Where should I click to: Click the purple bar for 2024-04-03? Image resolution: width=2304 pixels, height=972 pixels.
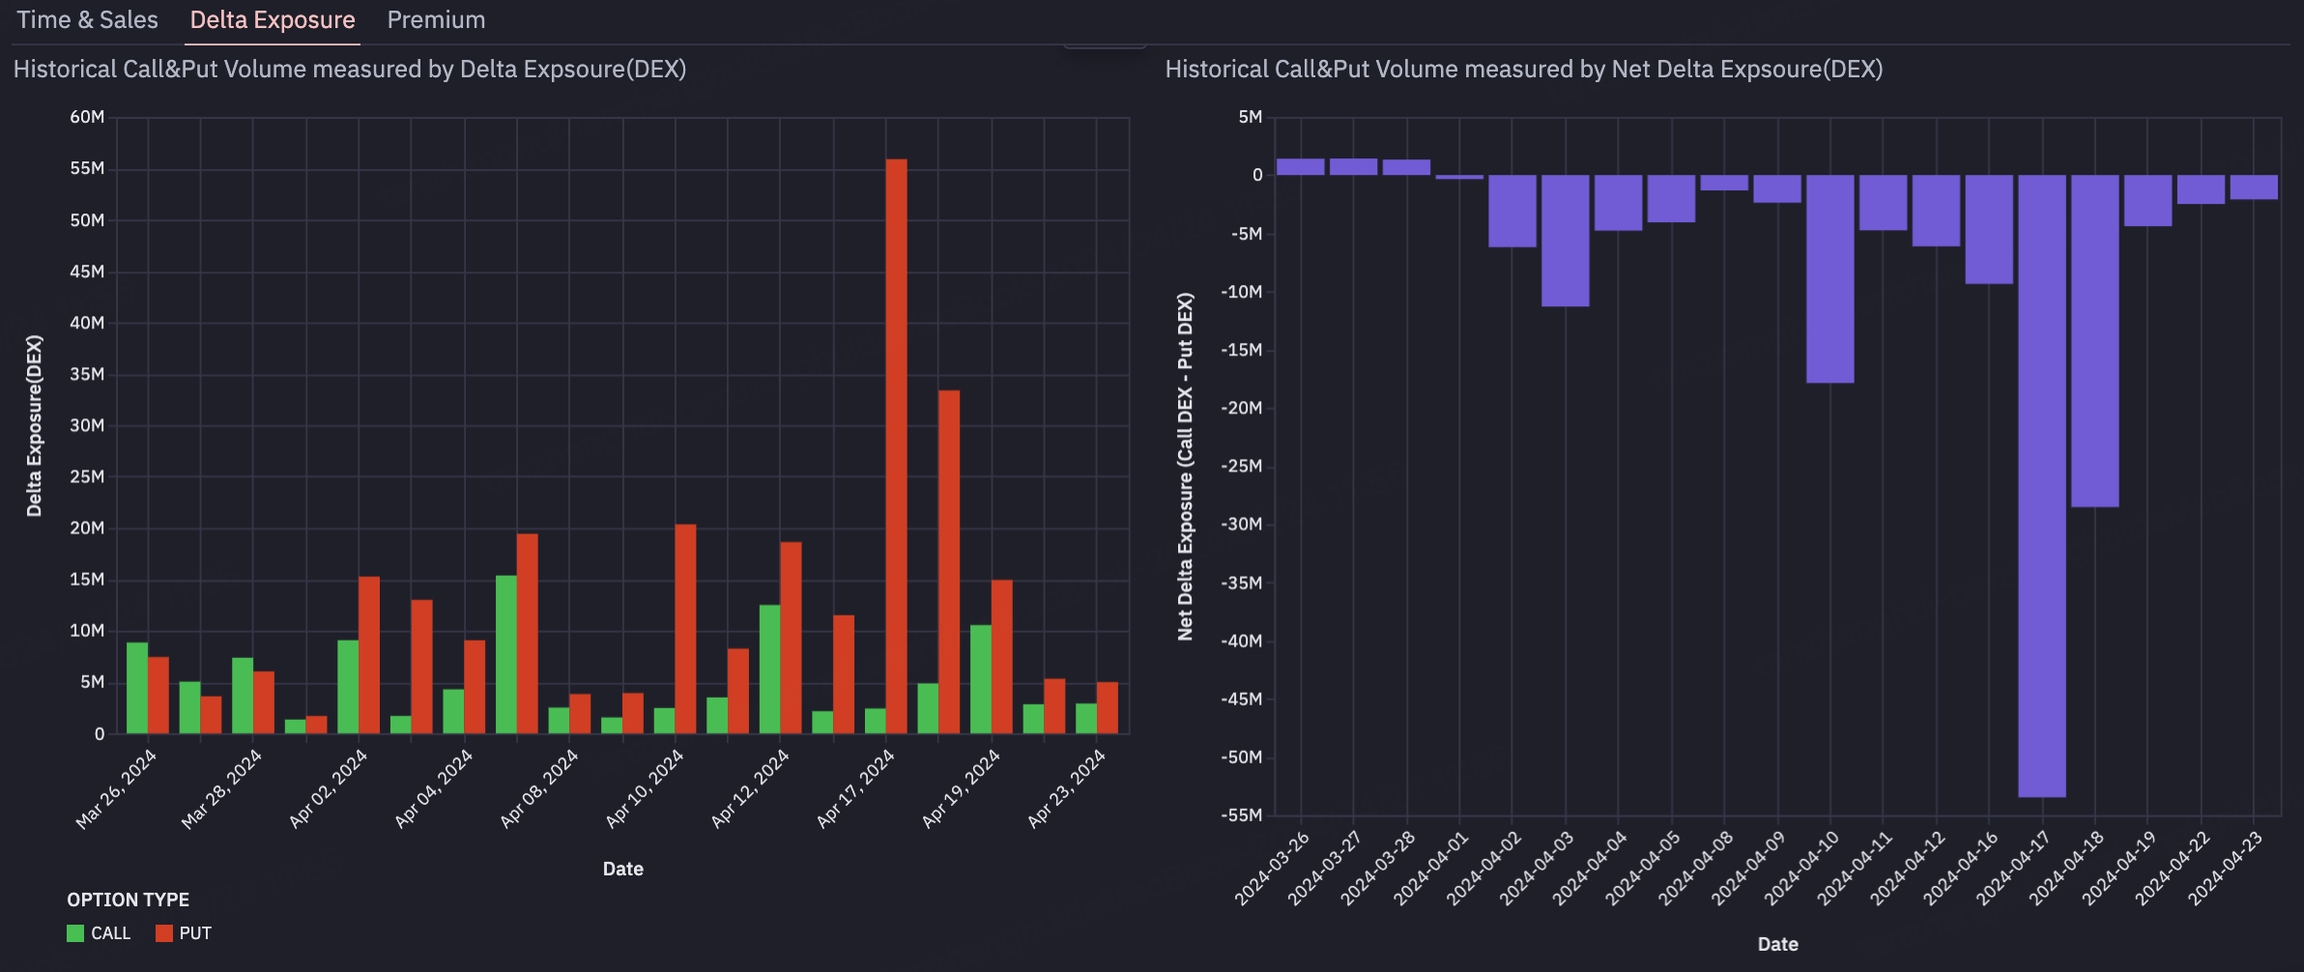point(1565,240)
